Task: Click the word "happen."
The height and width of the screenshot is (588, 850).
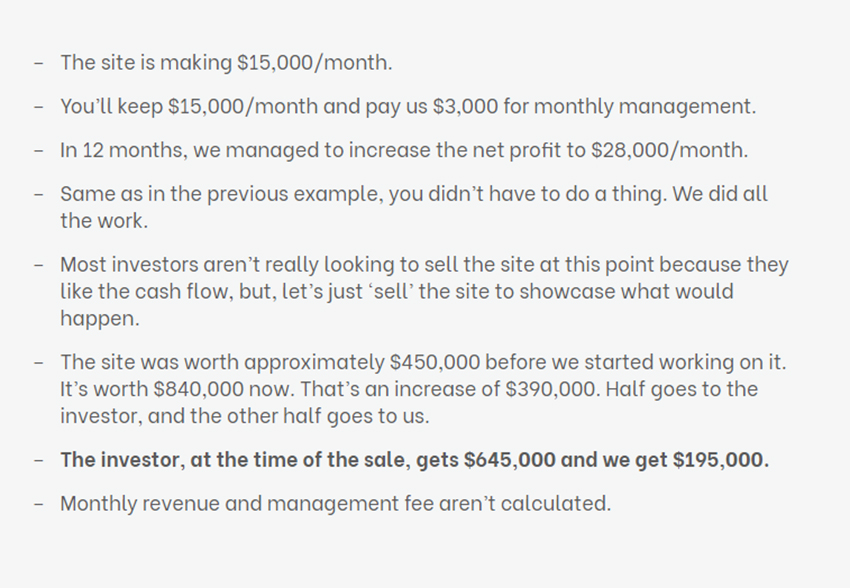Action: tap(100, 319)
